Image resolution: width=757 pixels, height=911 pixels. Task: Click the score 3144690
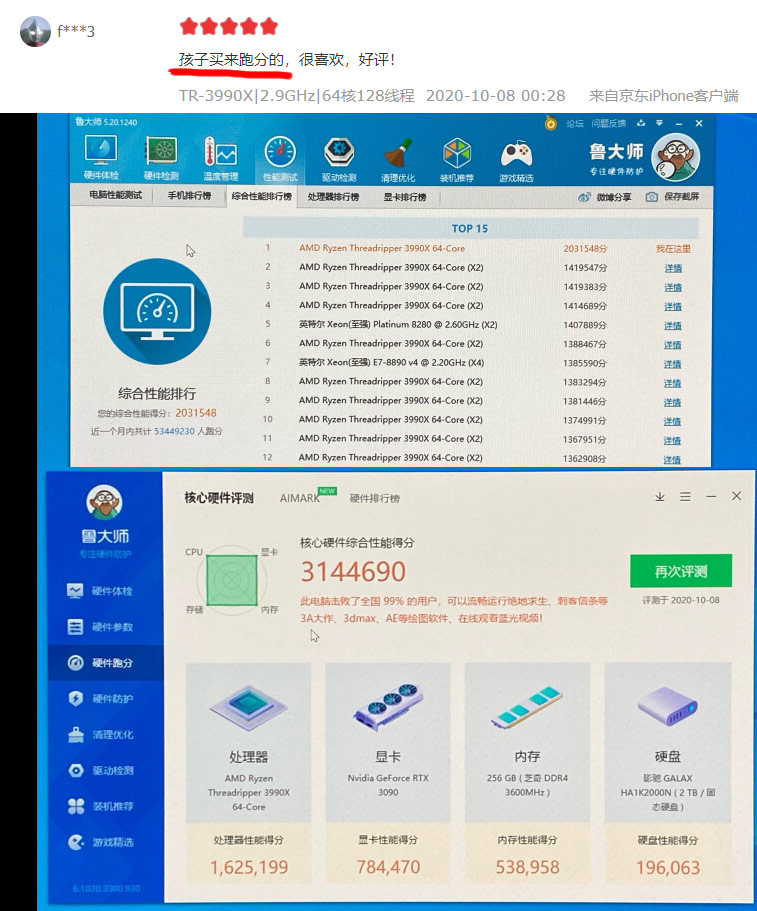pos(353,572)
